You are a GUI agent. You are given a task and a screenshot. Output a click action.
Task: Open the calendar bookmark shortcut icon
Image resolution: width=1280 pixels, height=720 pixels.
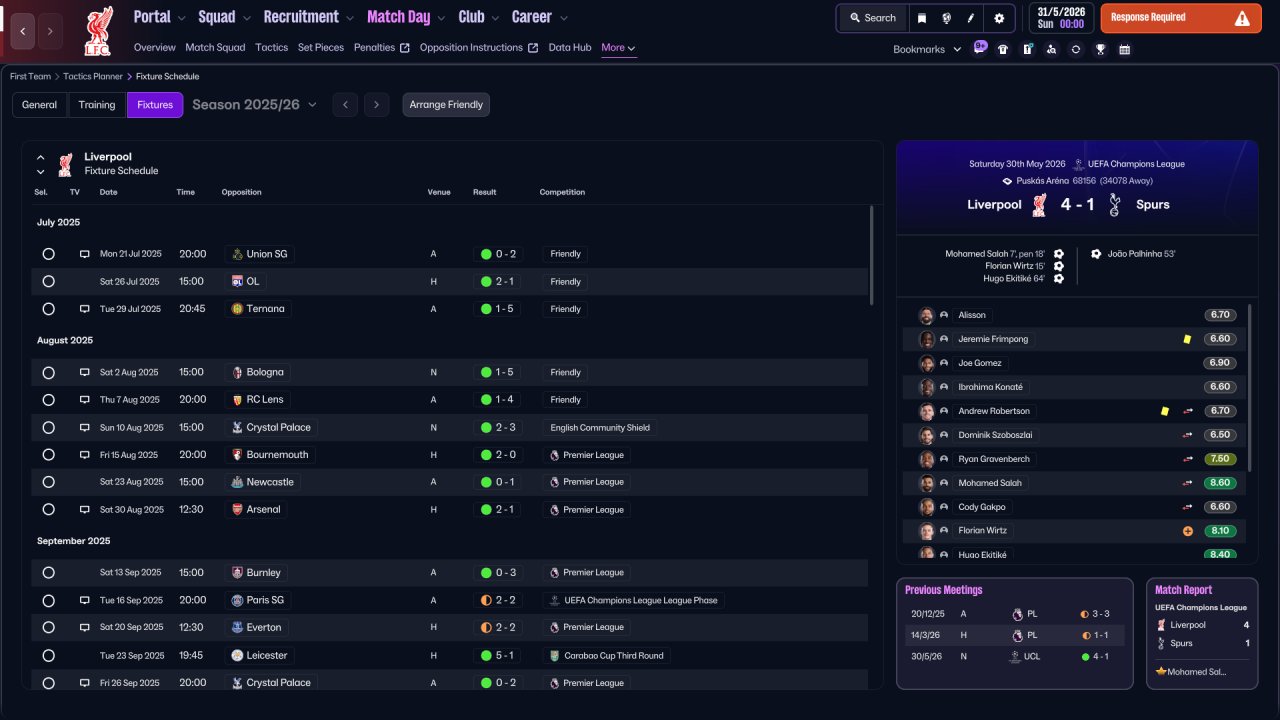(1124, 49)
